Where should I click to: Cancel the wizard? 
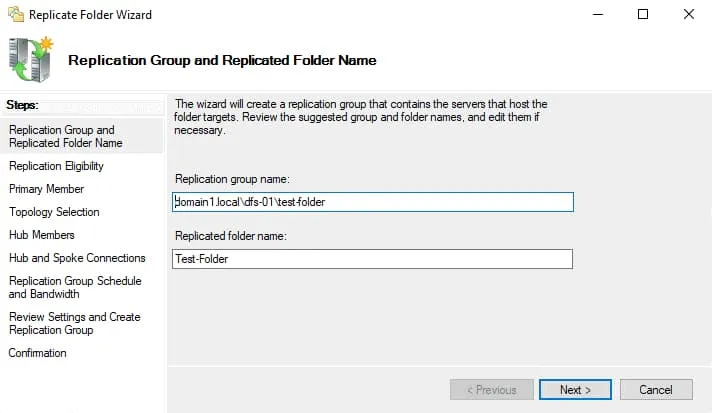(656, 390)
